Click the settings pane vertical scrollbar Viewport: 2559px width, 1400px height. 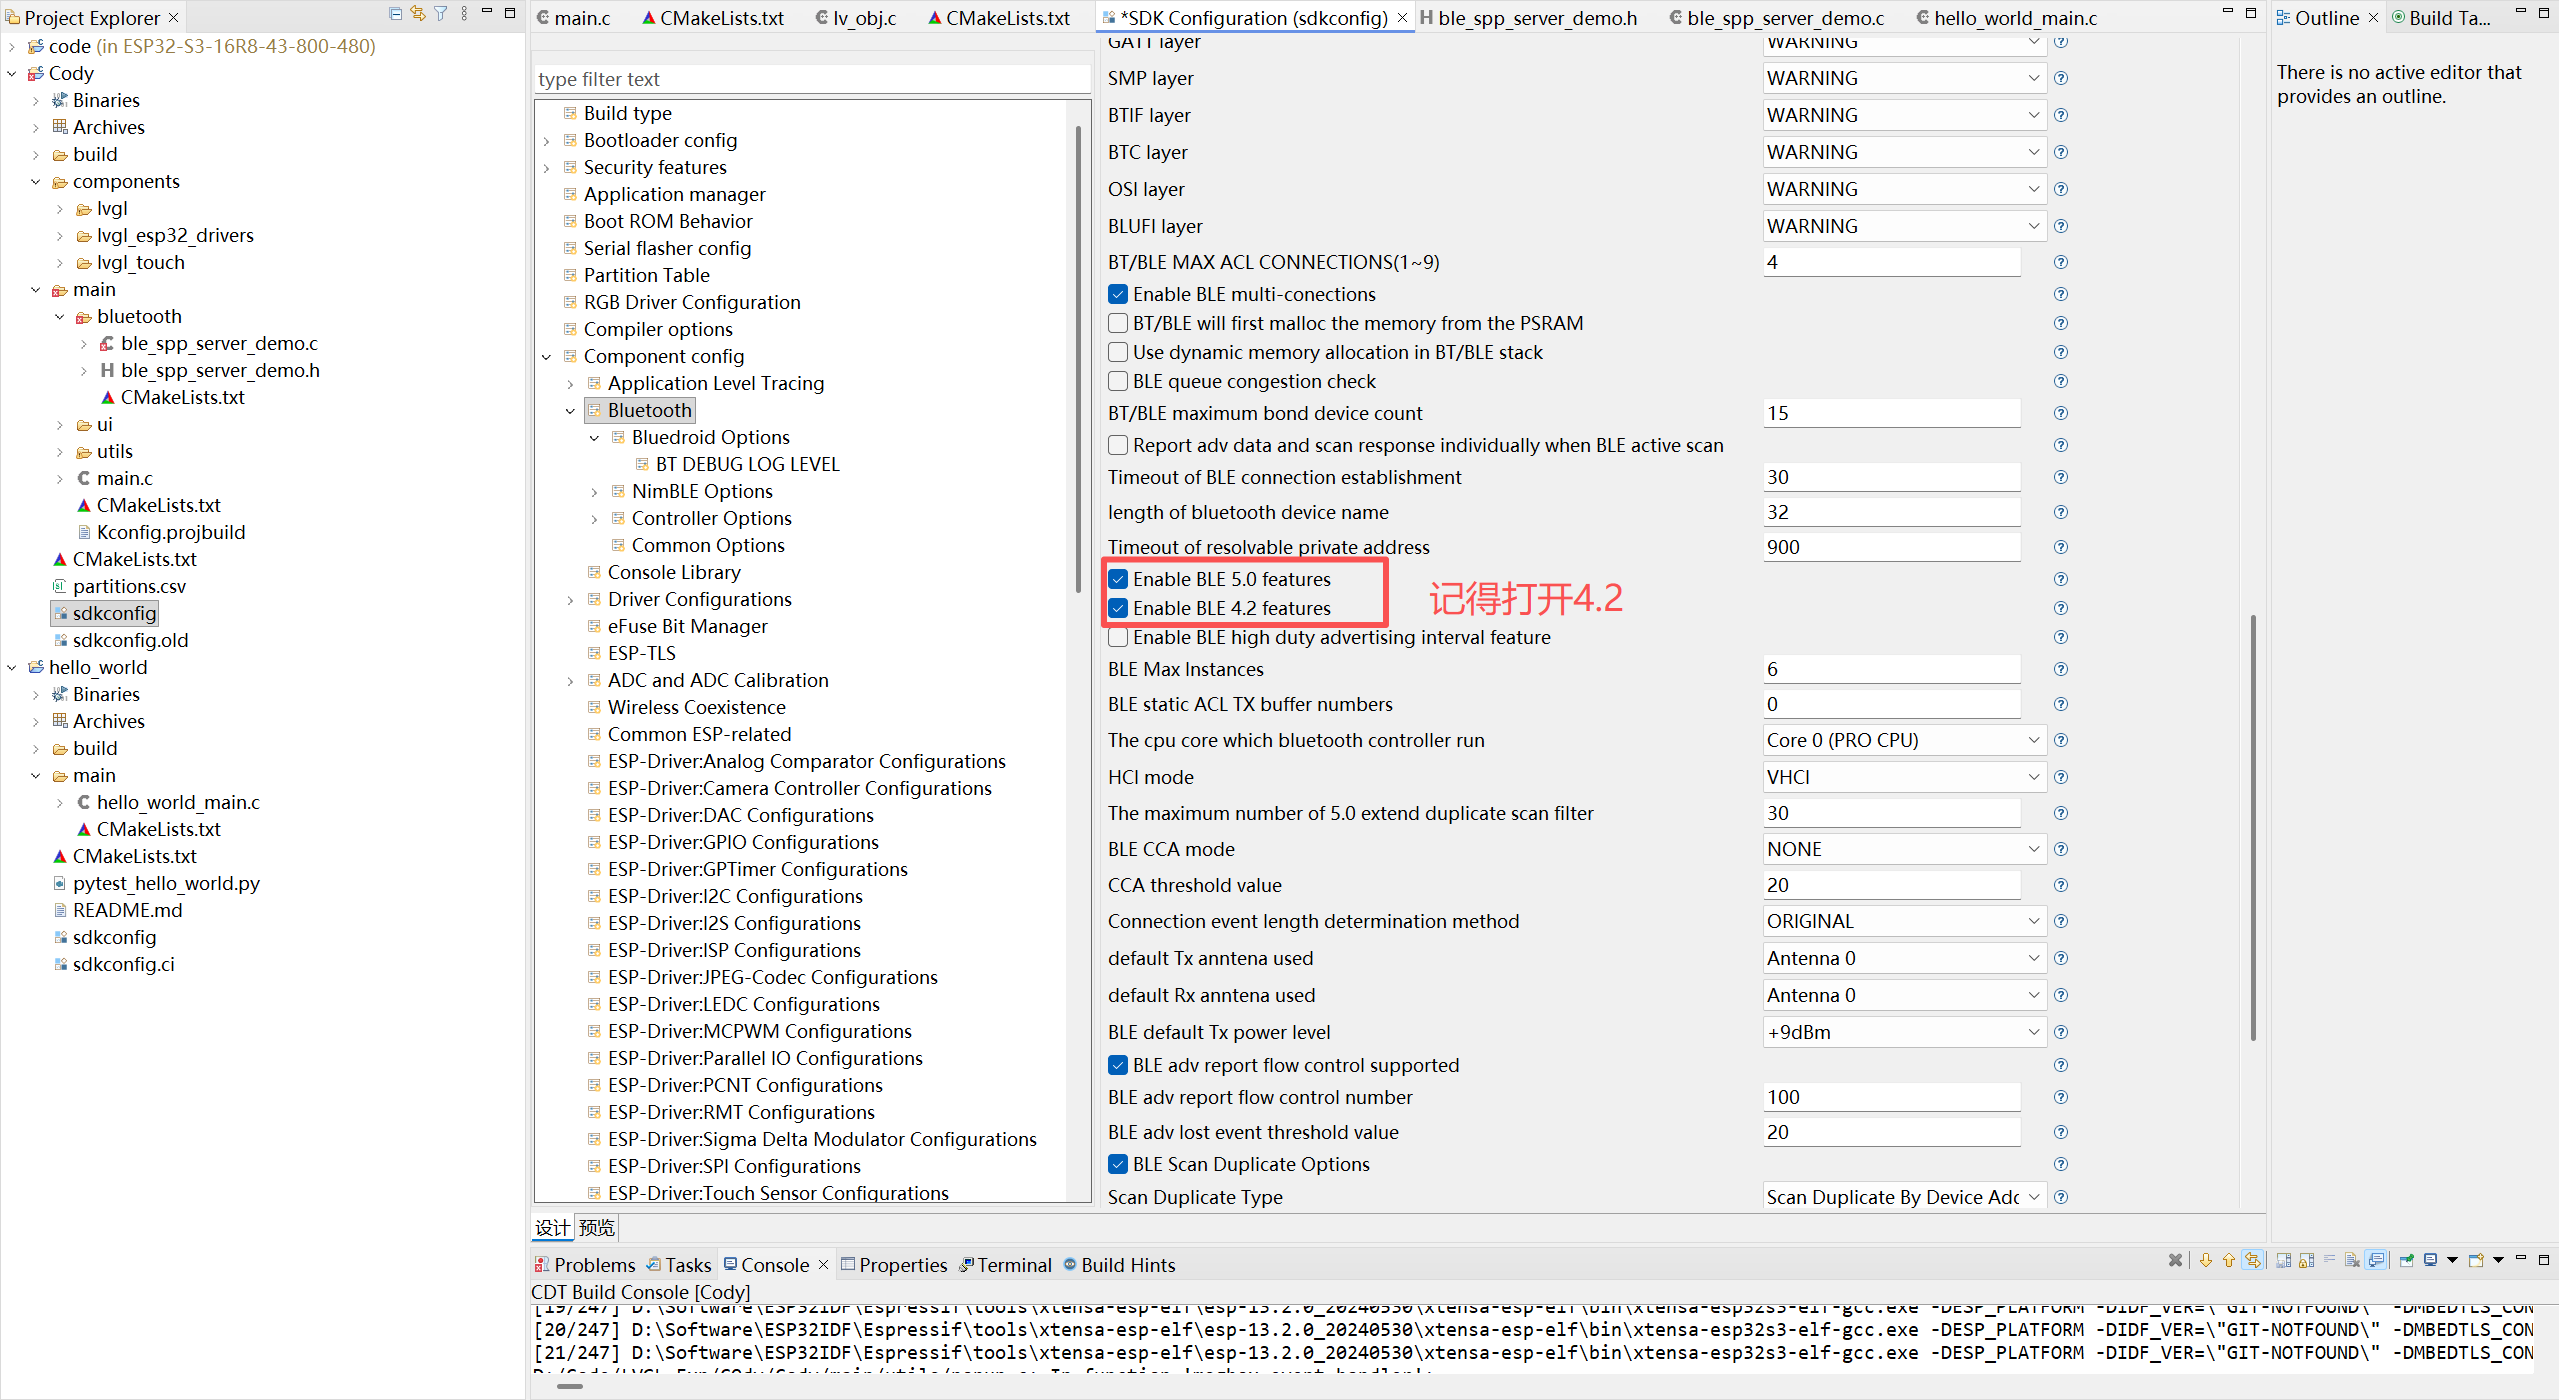click(x=2252, y=827)
